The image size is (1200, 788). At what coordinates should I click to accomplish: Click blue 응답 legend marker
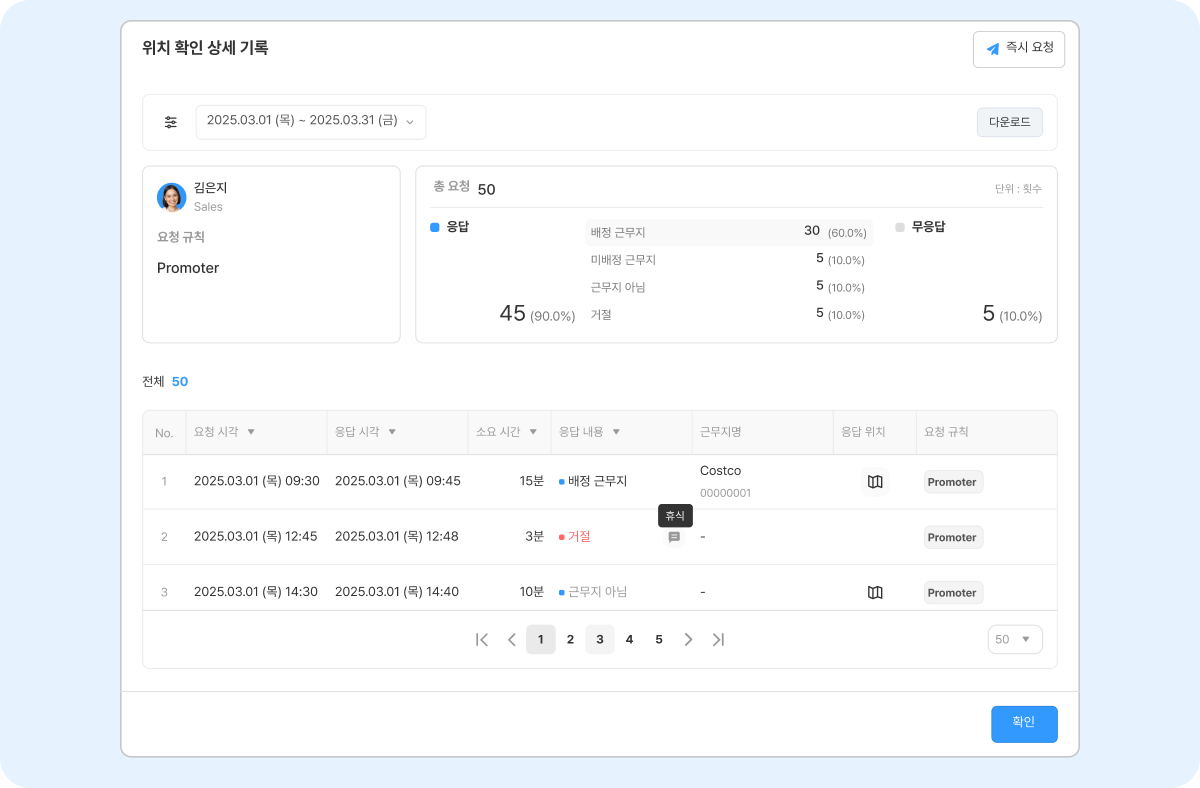435,227
